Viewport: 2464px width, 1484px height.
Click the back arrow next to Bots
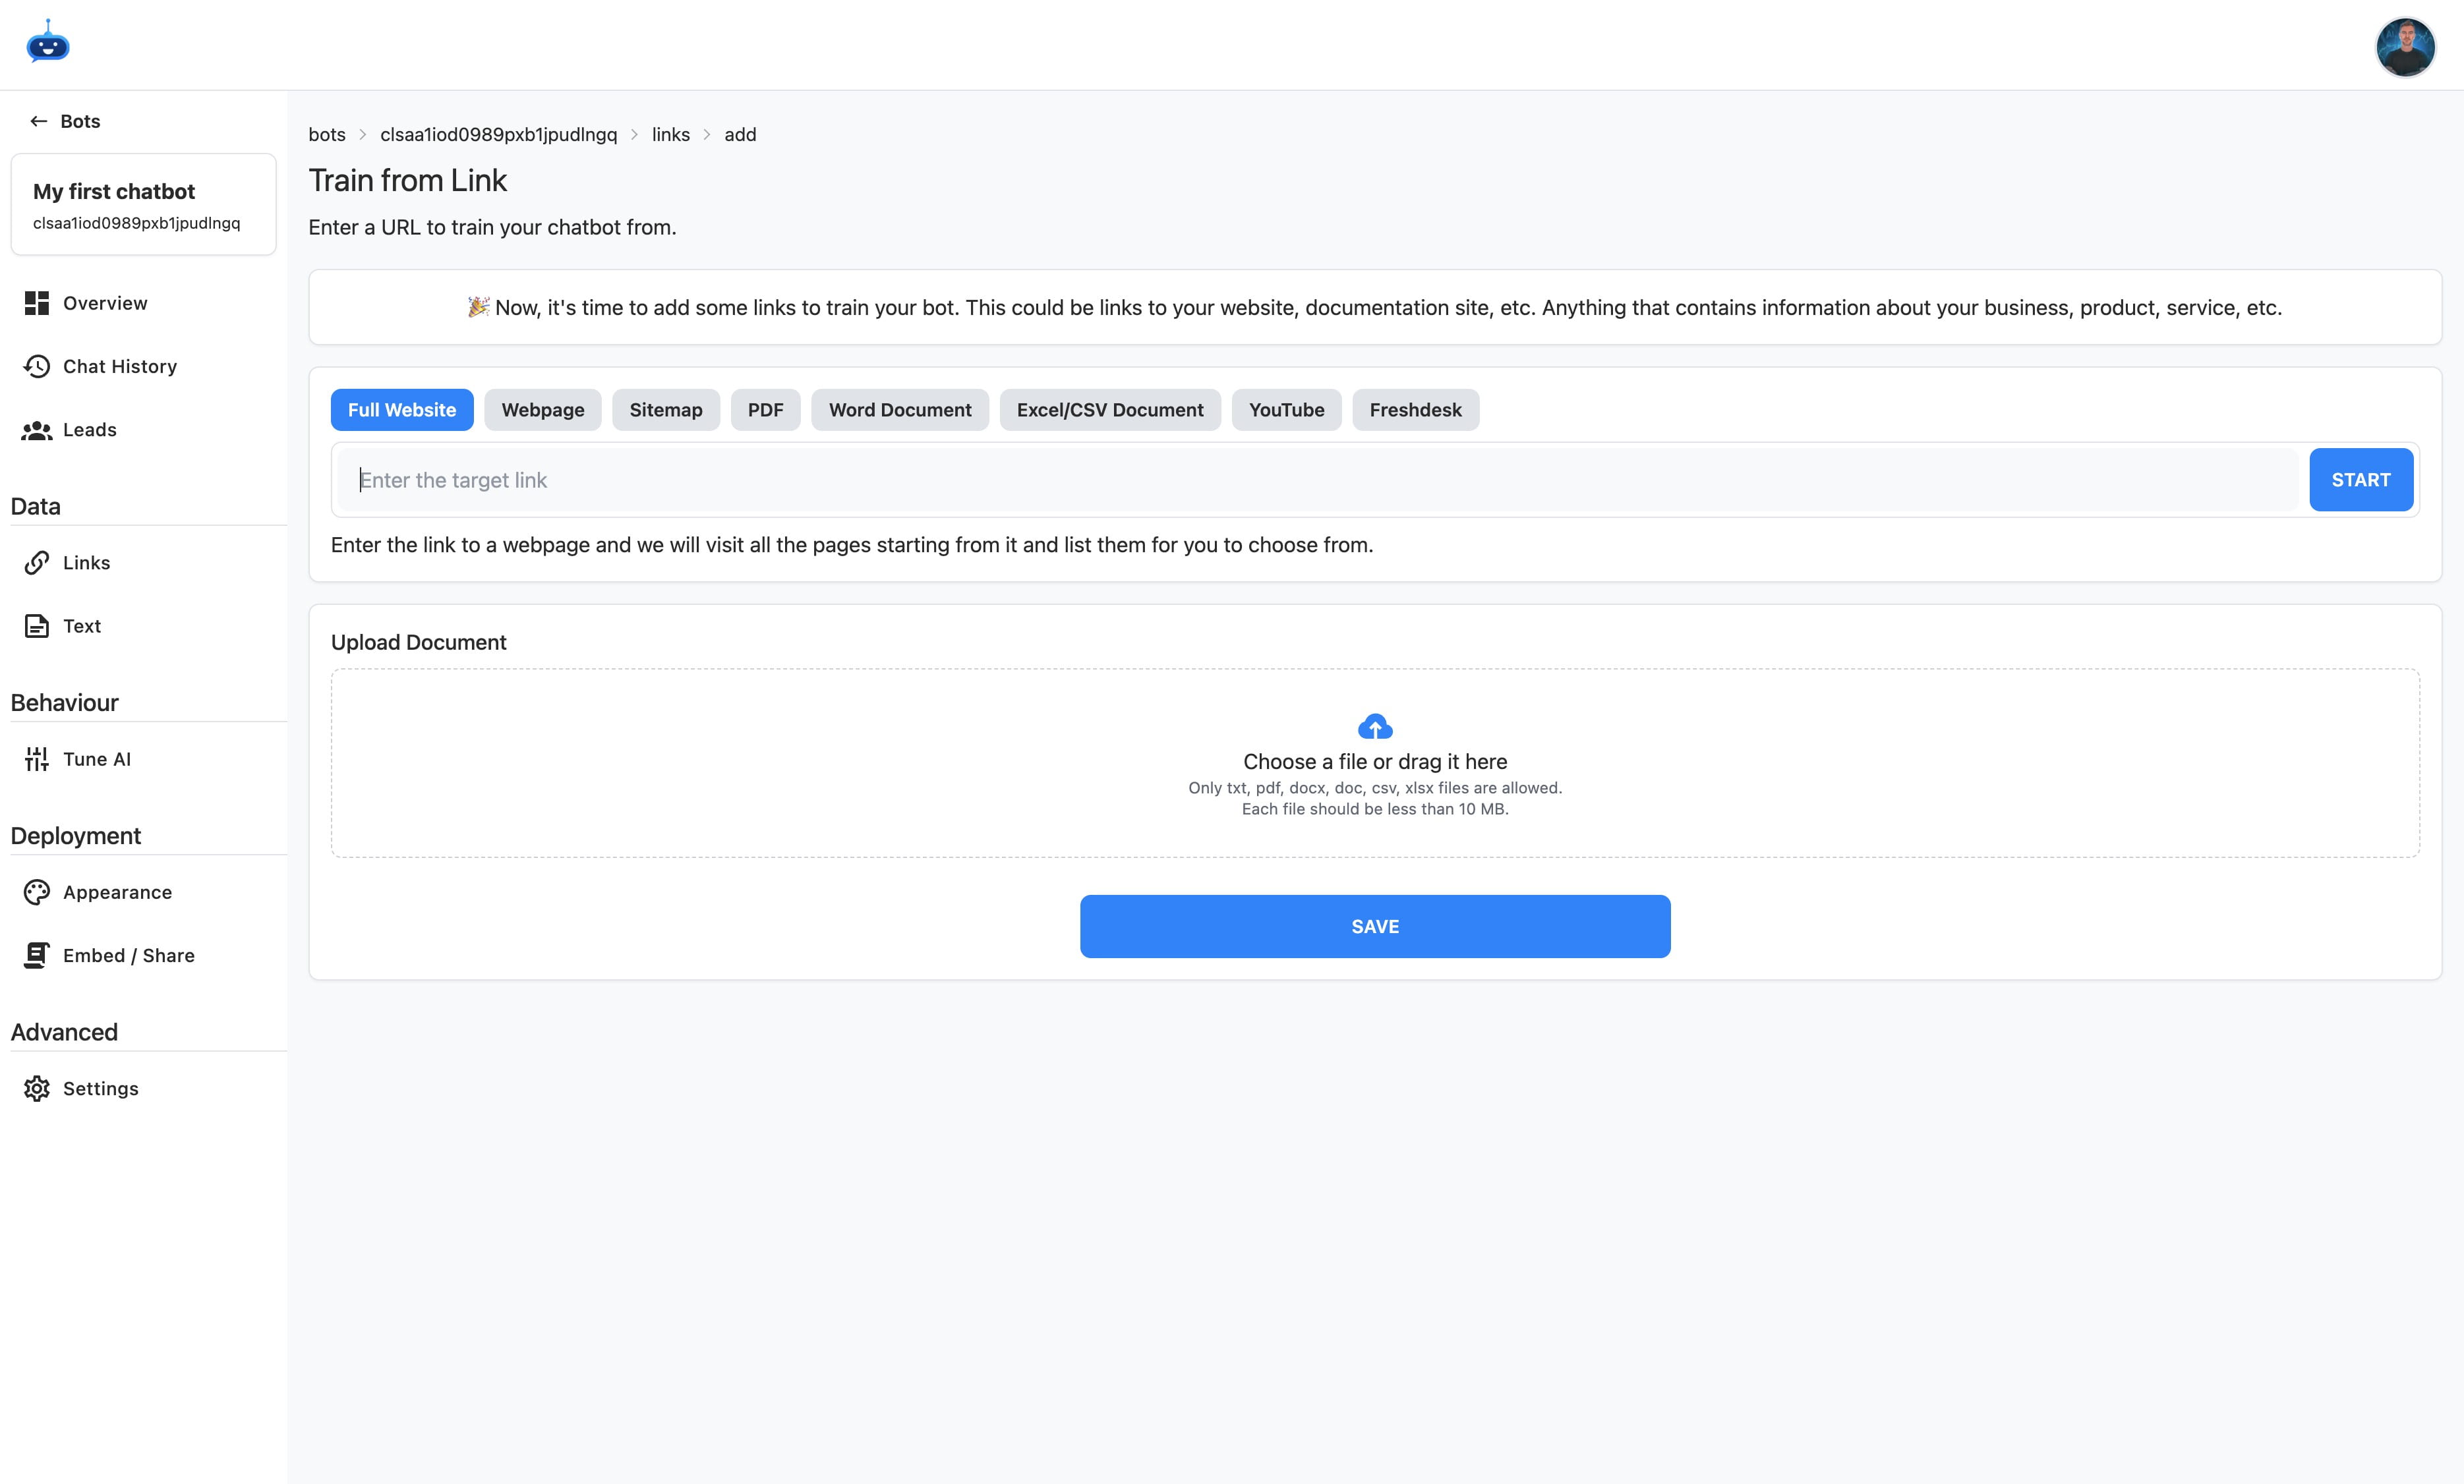(39, 120)
